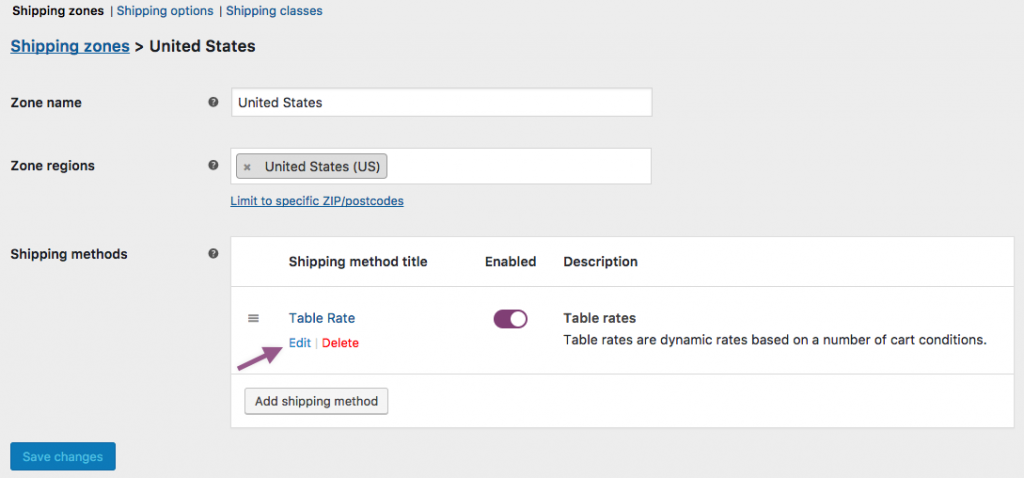Click the Zone name help icon

point(213,102)
